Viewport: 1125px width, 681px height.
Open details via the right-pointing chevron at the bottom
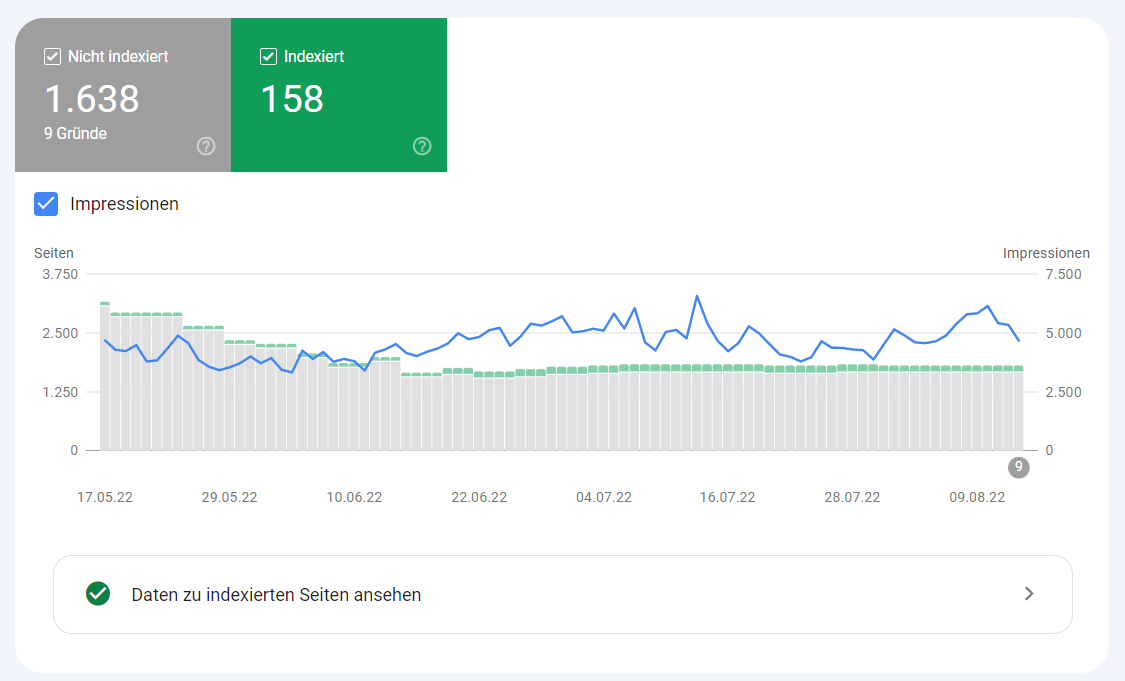pos(1028,594)
